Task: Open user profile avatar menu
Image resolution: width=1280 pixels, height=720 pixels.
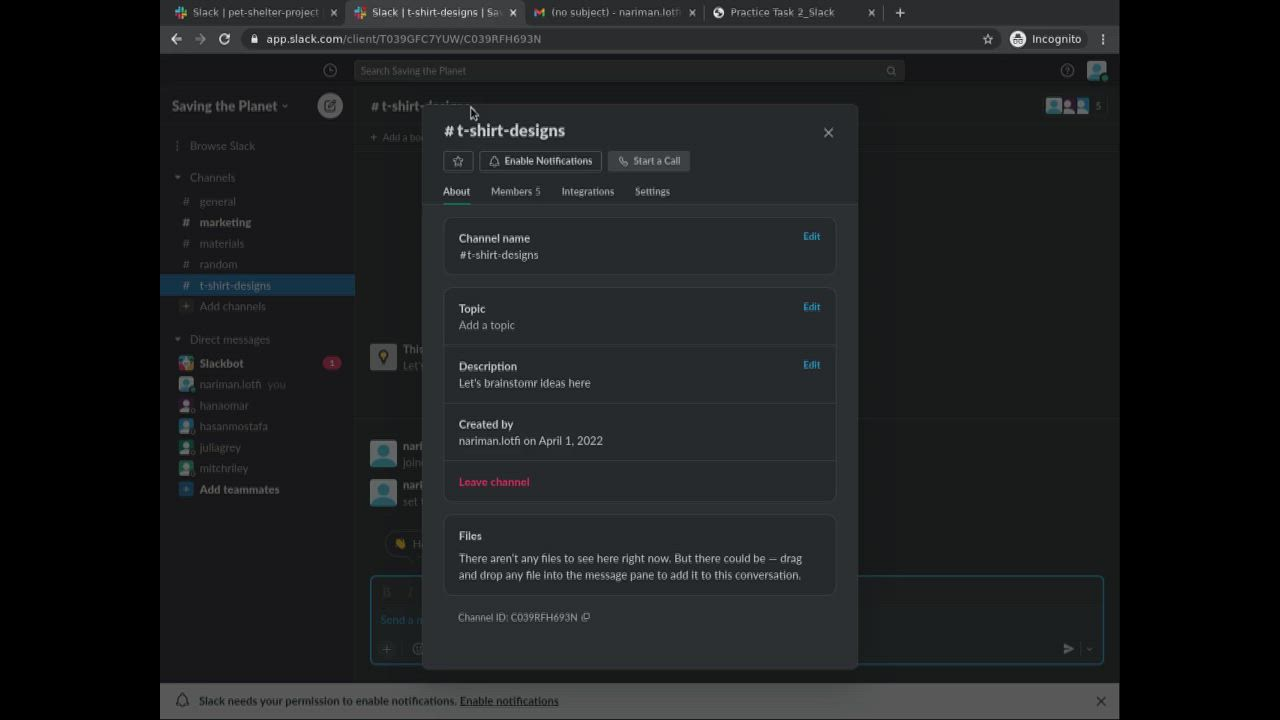Action: 1097,71
